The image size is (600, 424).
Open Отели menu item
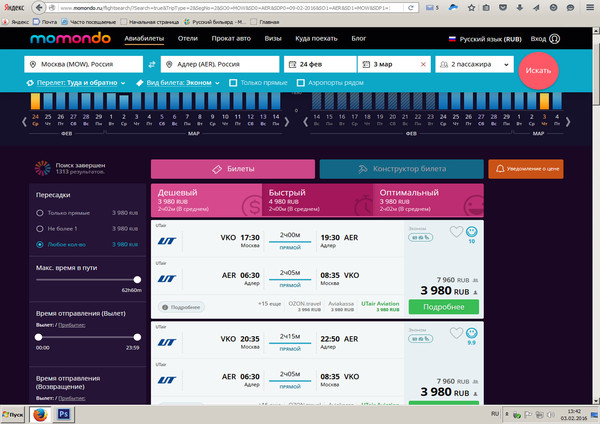point(188,39)
